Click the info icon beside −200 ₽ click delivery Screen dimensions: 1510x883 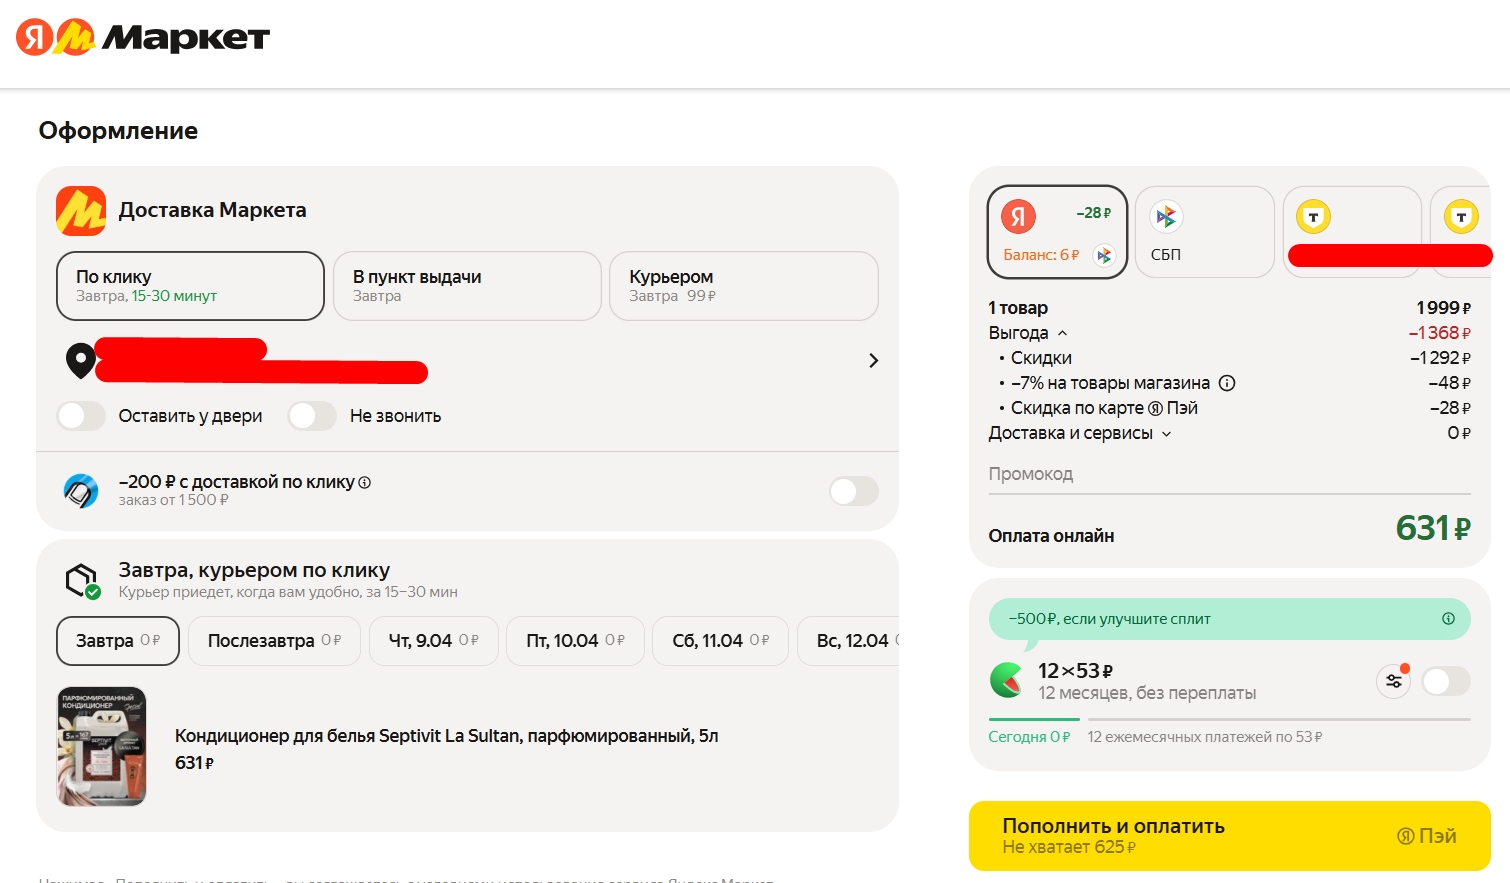pyautogui.click(x=365, y=482)
